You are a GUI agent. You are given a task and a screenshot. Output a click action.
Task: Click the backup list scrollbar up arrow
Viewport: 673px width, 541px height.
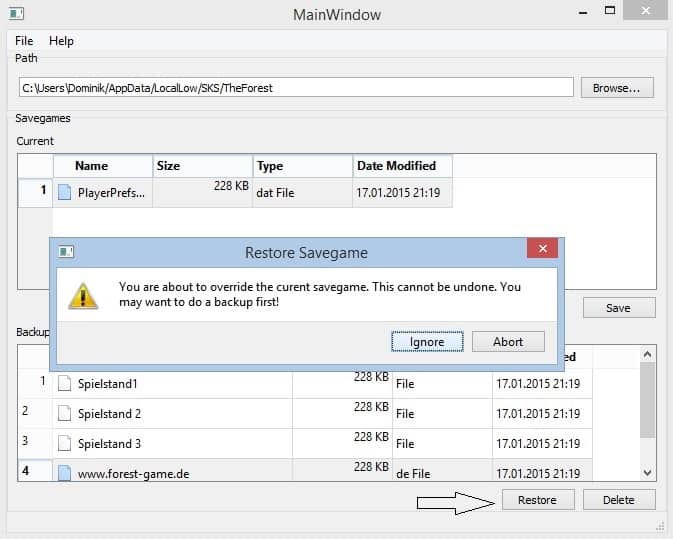pos(647,354)
